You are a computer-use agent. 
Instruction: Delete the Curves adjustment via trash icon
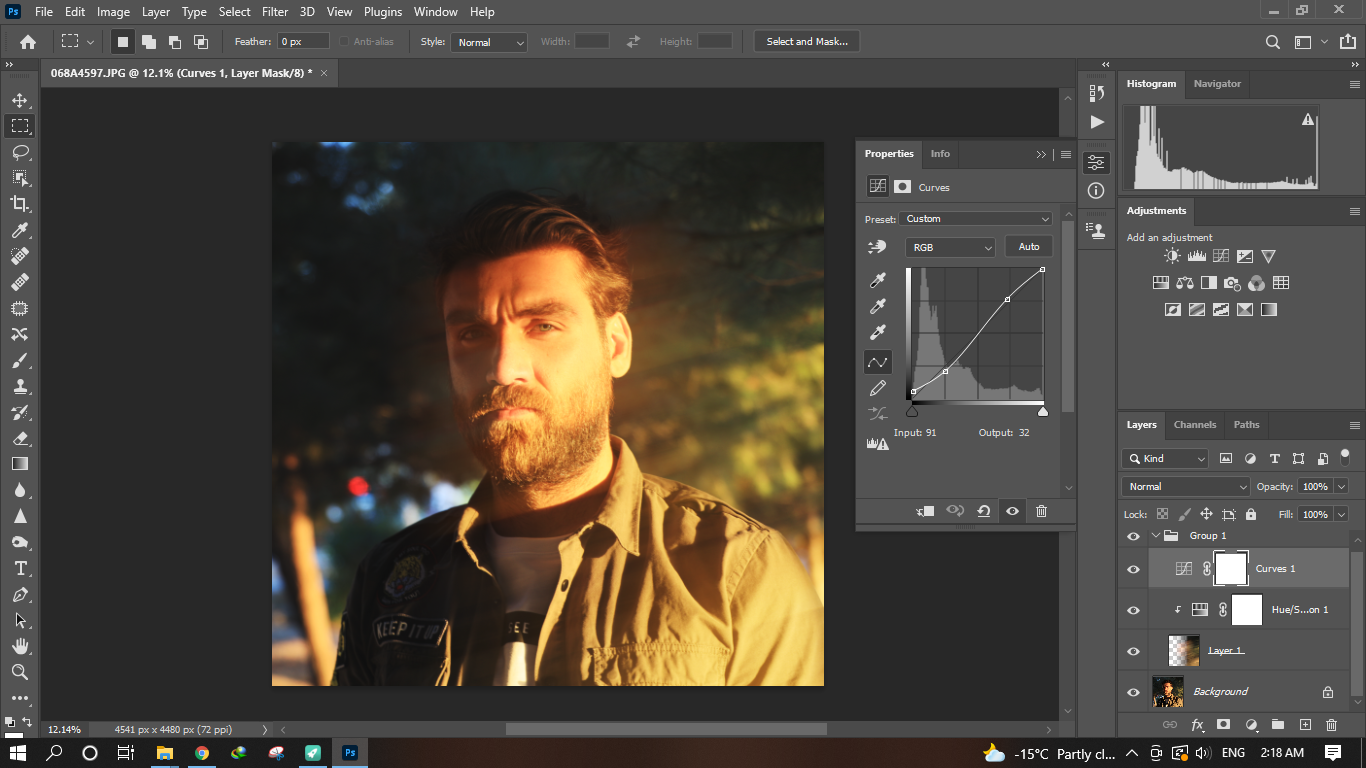pyautogui.click(x=1041, y=511)
